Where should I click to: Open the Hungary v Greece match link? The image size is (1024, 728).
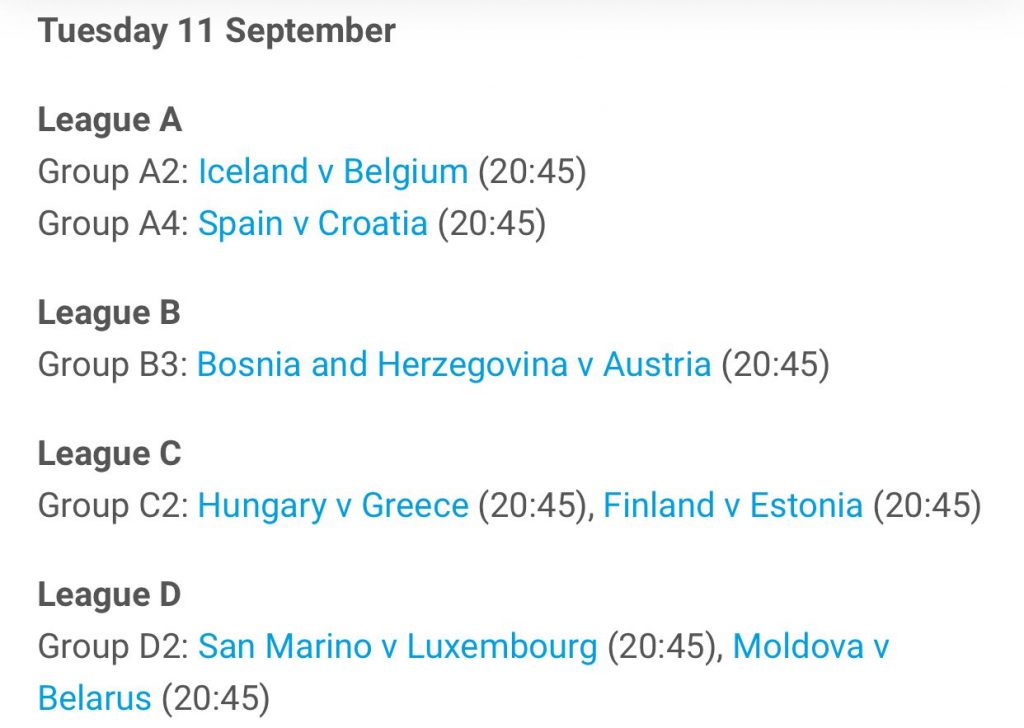pos(333,505)
